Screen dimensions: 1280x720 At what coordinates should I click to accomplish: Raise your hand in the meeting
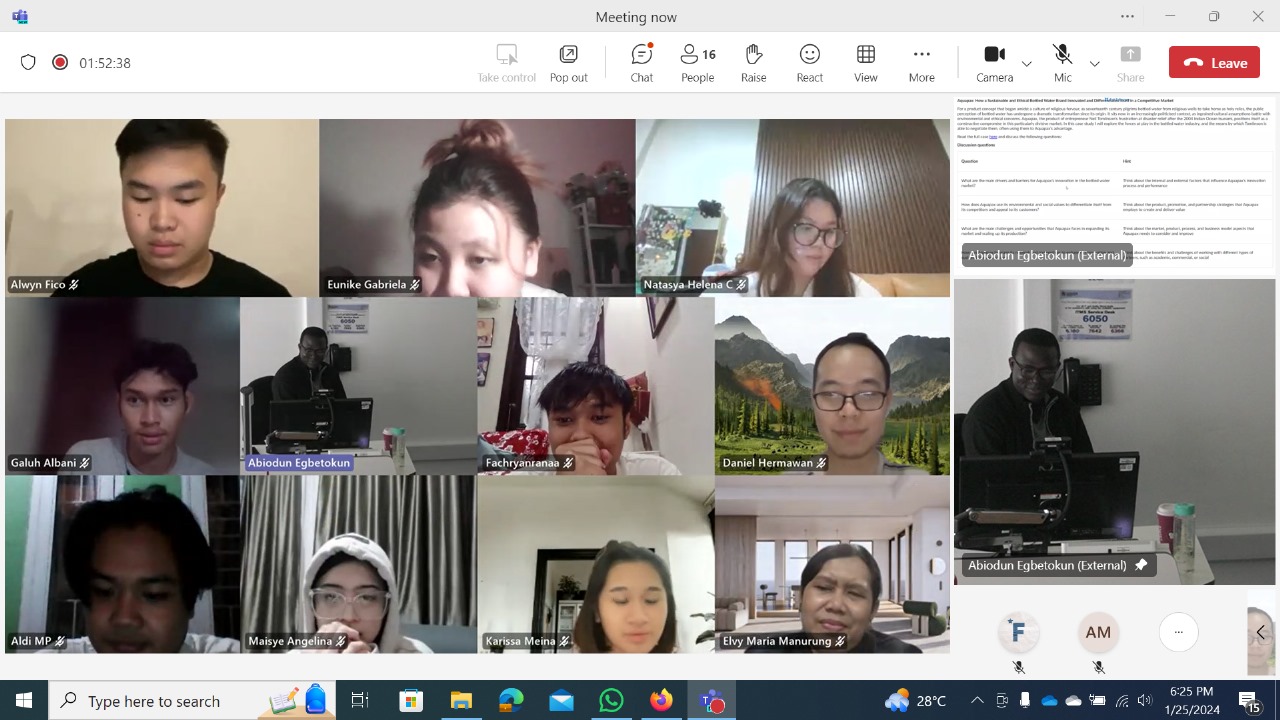753,62
